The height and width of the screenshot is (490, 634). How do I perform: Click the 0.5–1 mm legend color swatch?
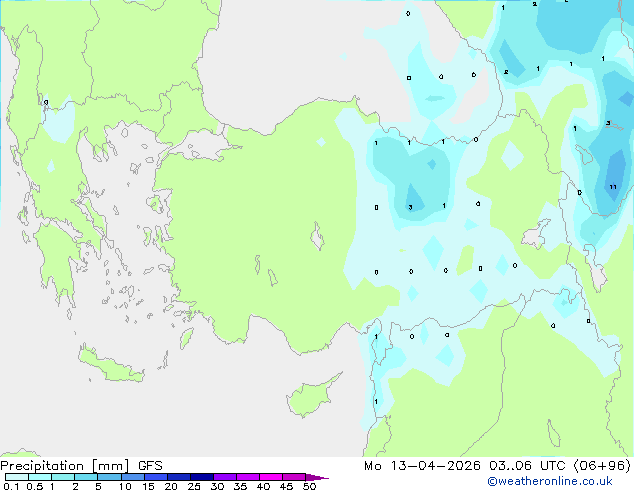click(40, 477)
